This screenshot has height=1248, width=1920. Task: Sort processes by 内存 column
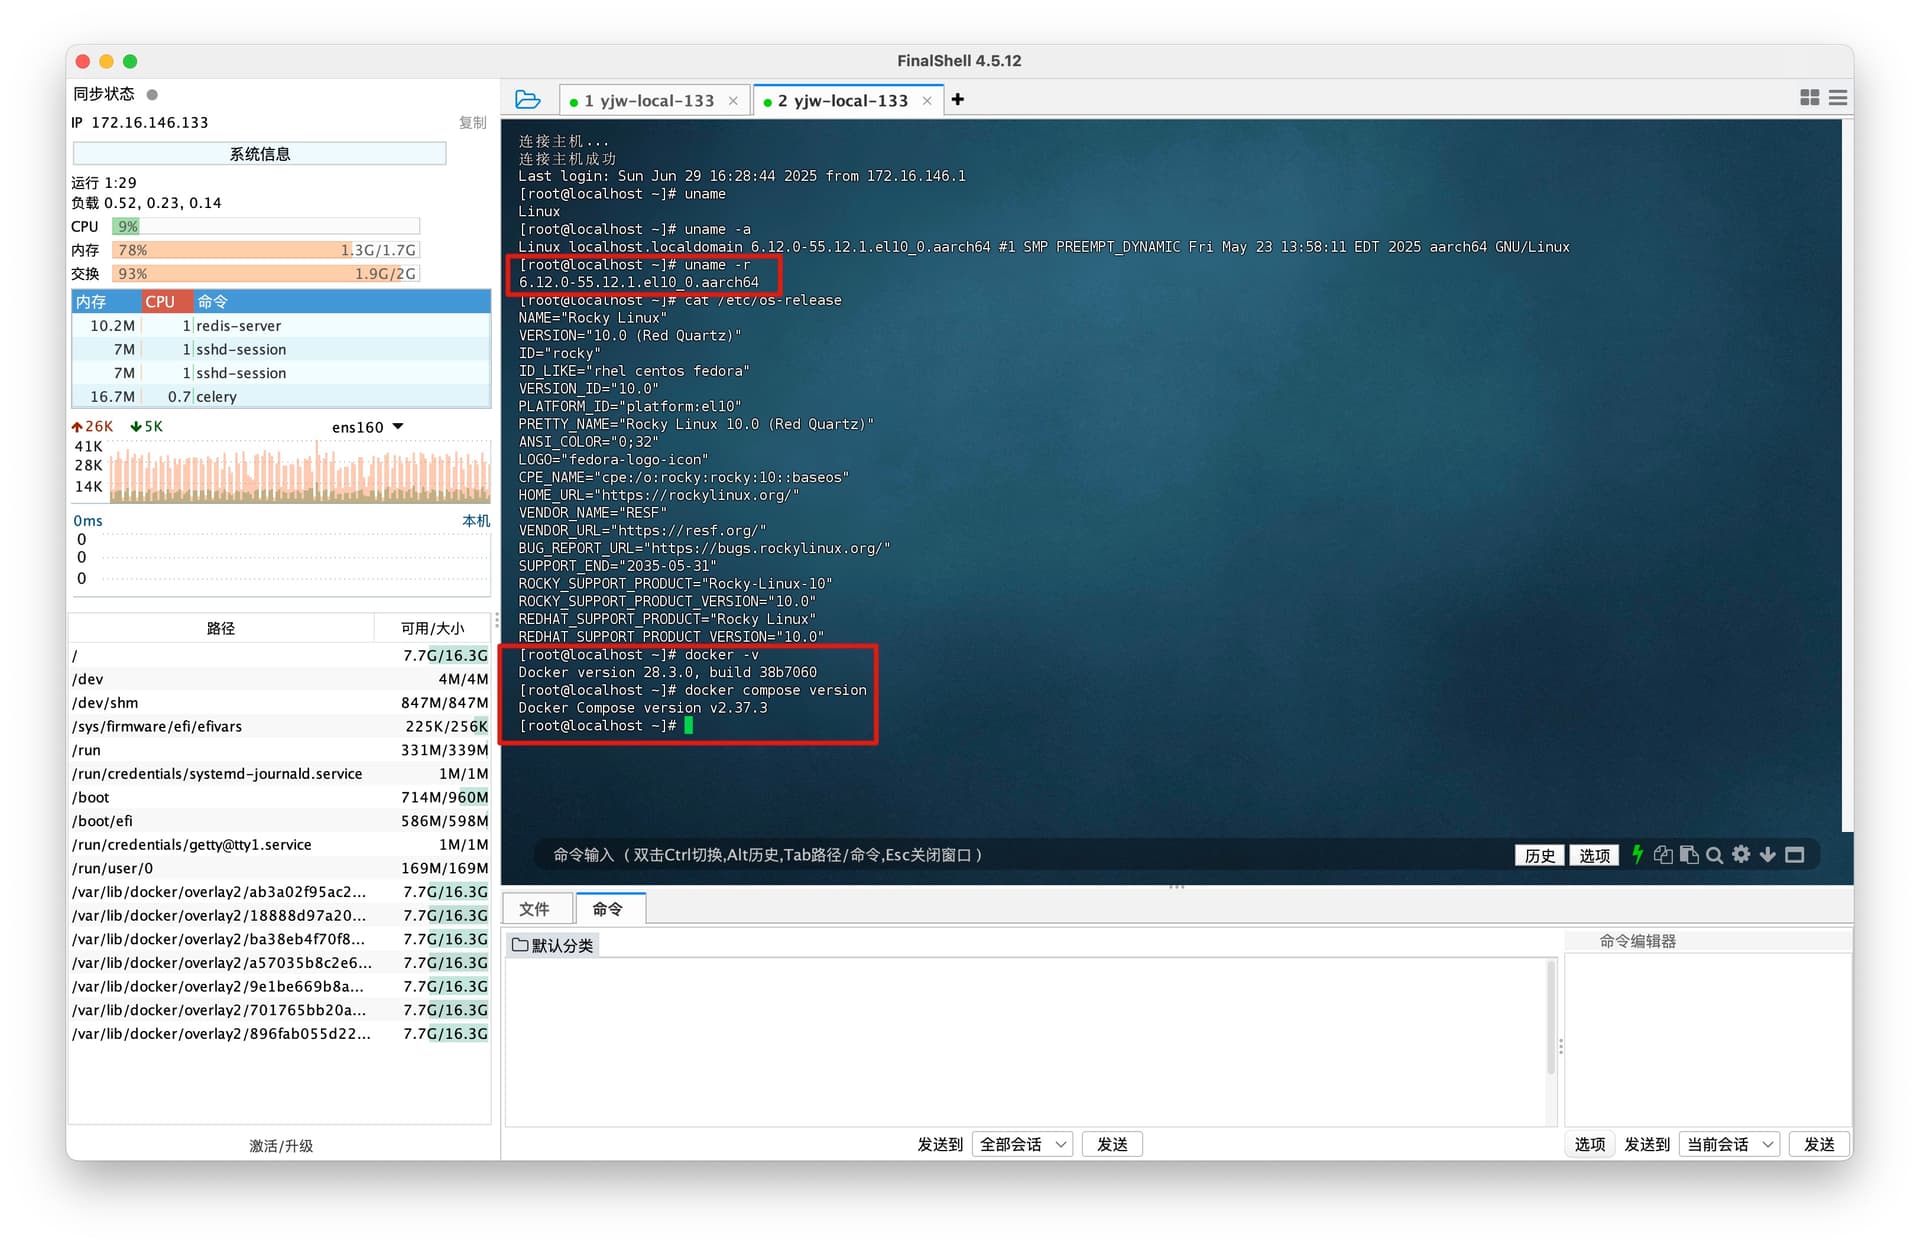(104, 302)
